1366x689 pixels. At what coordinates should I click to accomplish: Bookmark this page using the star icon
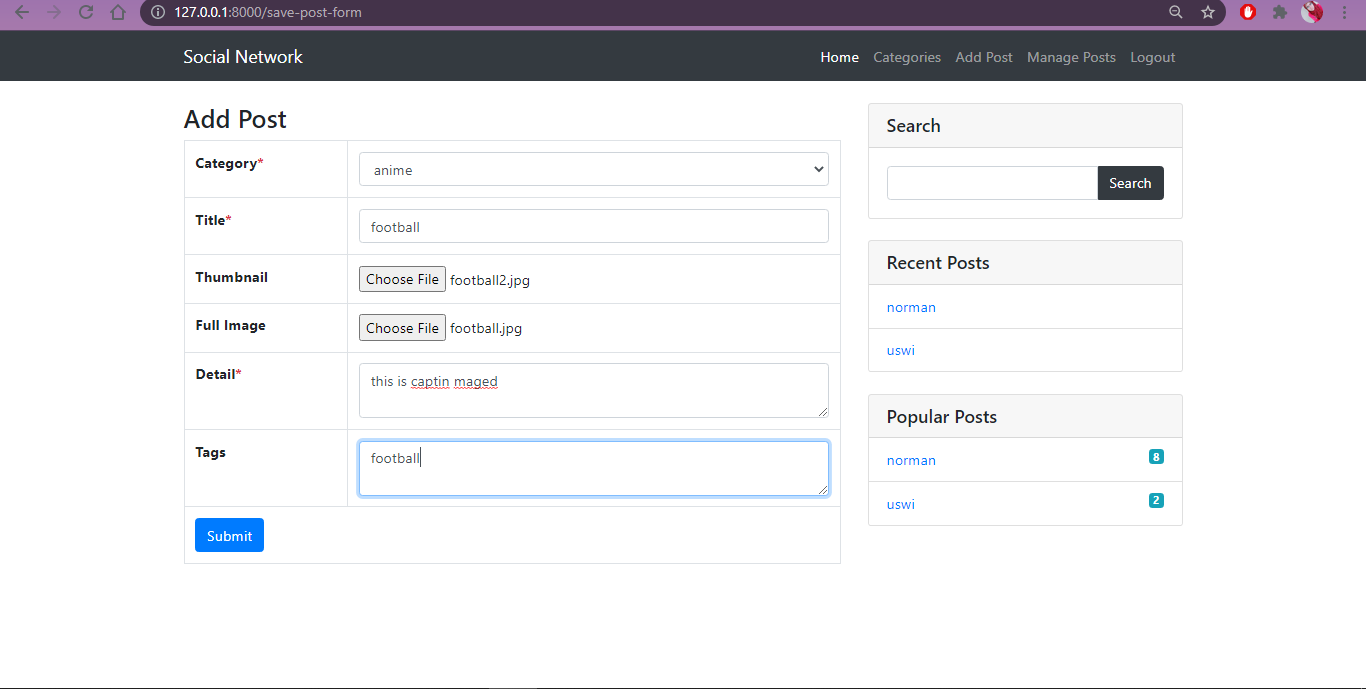[1208, 12]
